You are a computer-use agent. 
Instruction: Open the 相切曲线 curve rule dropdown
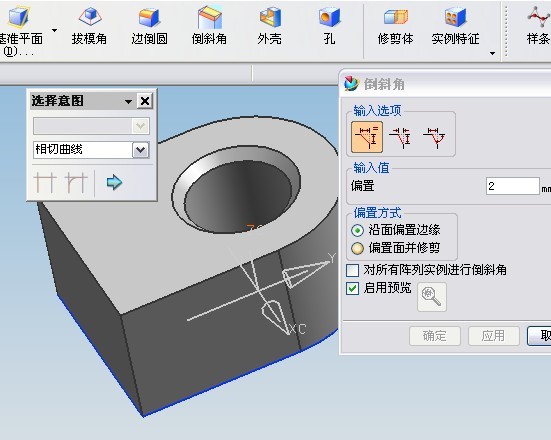pos(141,150)
